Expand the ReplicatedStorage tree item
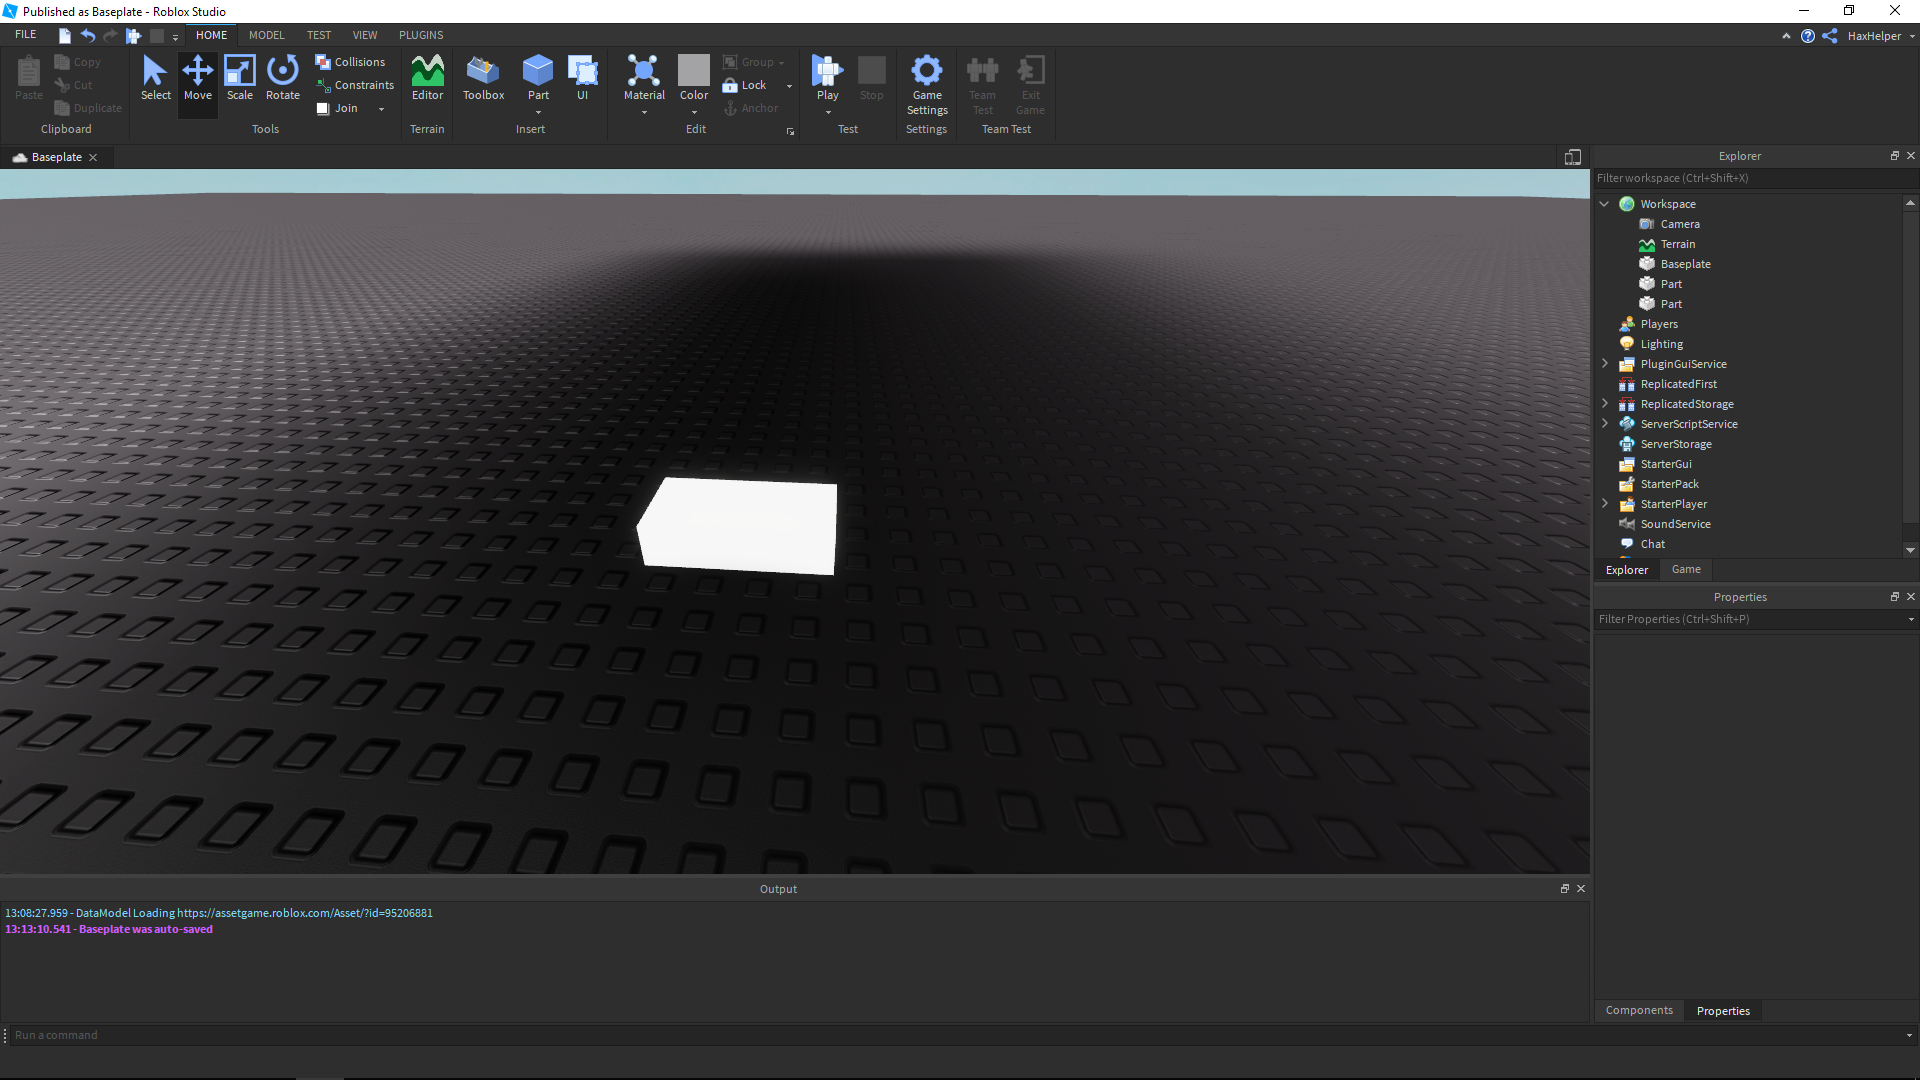This screenshot has width=1920, height=1080. pyautogui.click(x=1605, y=403)
